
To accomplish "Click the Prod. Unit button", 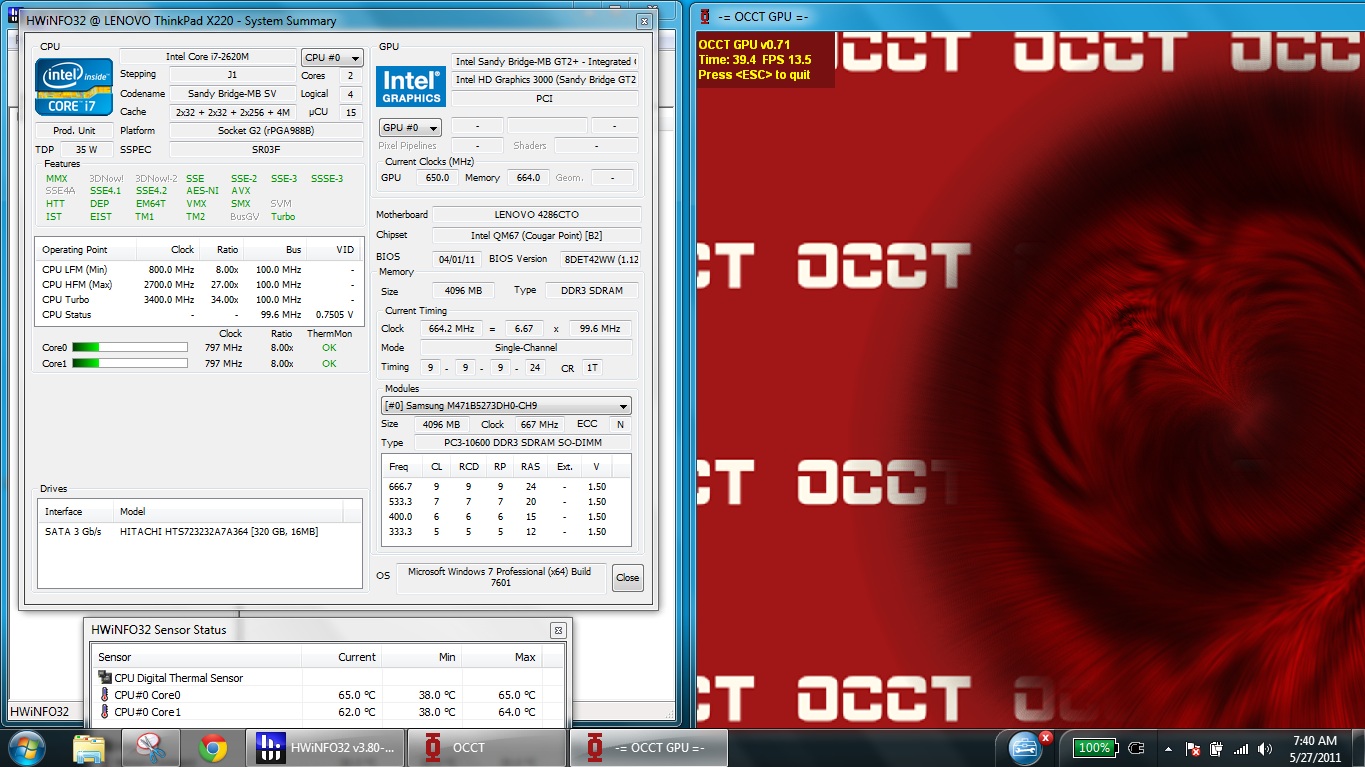I will coord(74,131).
